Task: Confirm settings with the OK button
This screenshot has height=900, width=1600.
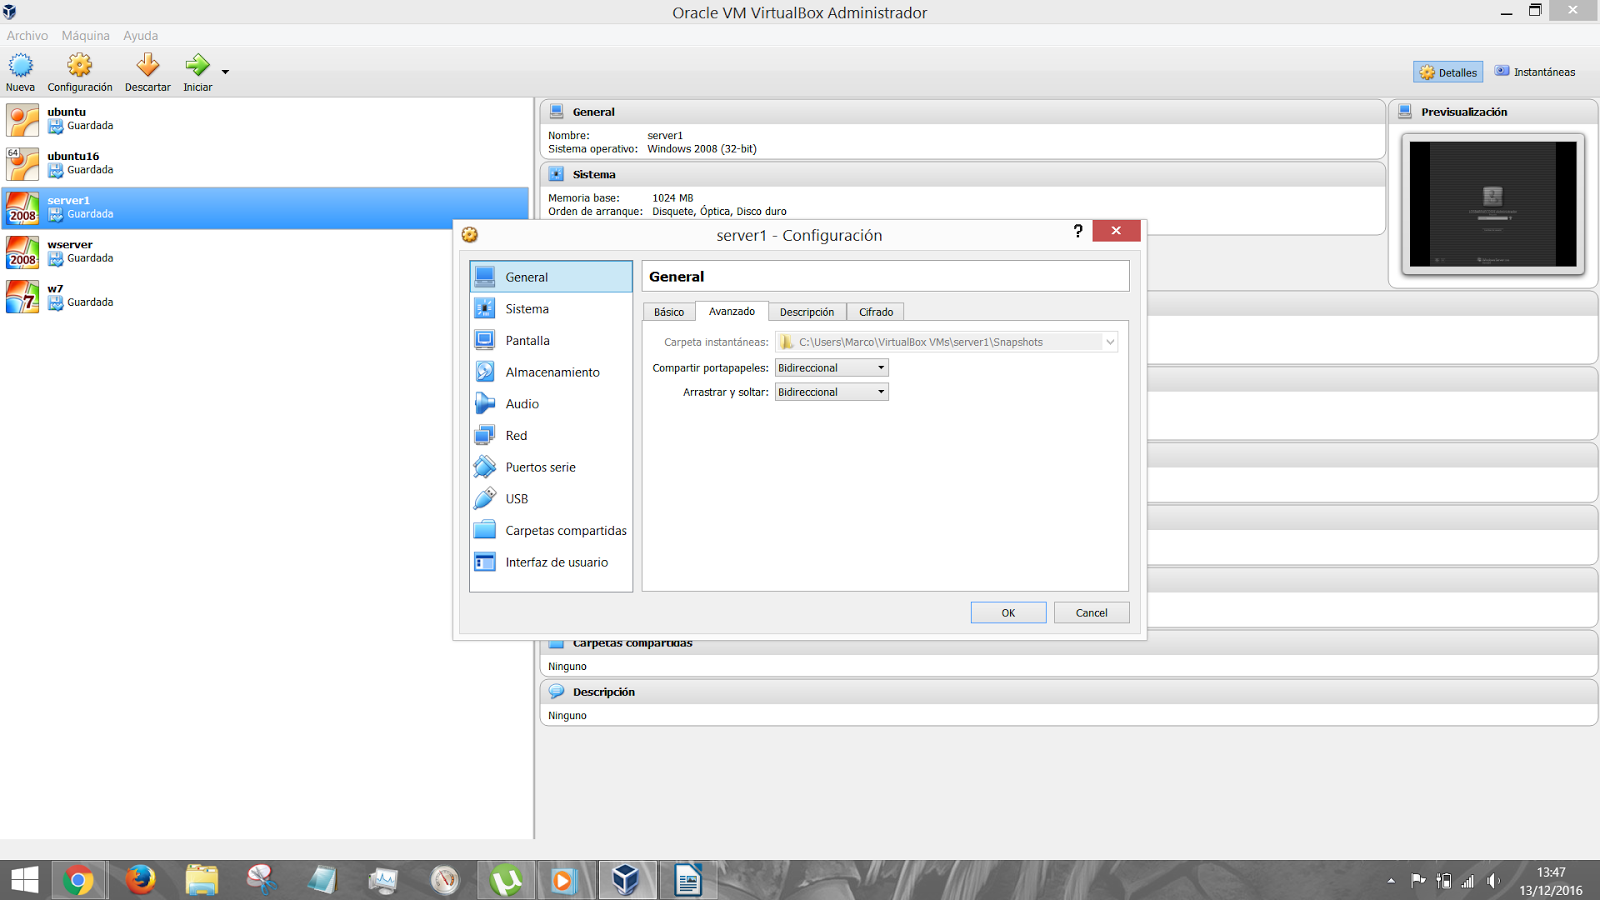Action: (x=1007, y=612)
